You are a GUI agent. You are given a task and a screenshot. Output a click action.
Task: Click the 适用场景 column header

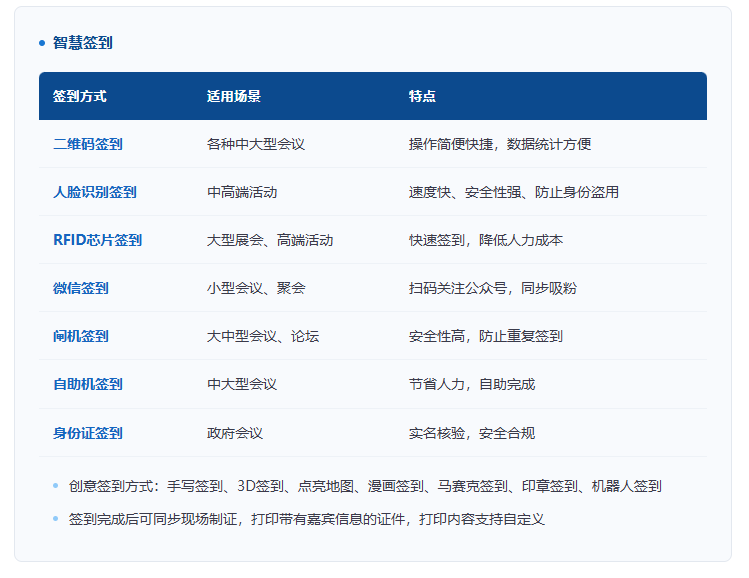coord(234,96)
